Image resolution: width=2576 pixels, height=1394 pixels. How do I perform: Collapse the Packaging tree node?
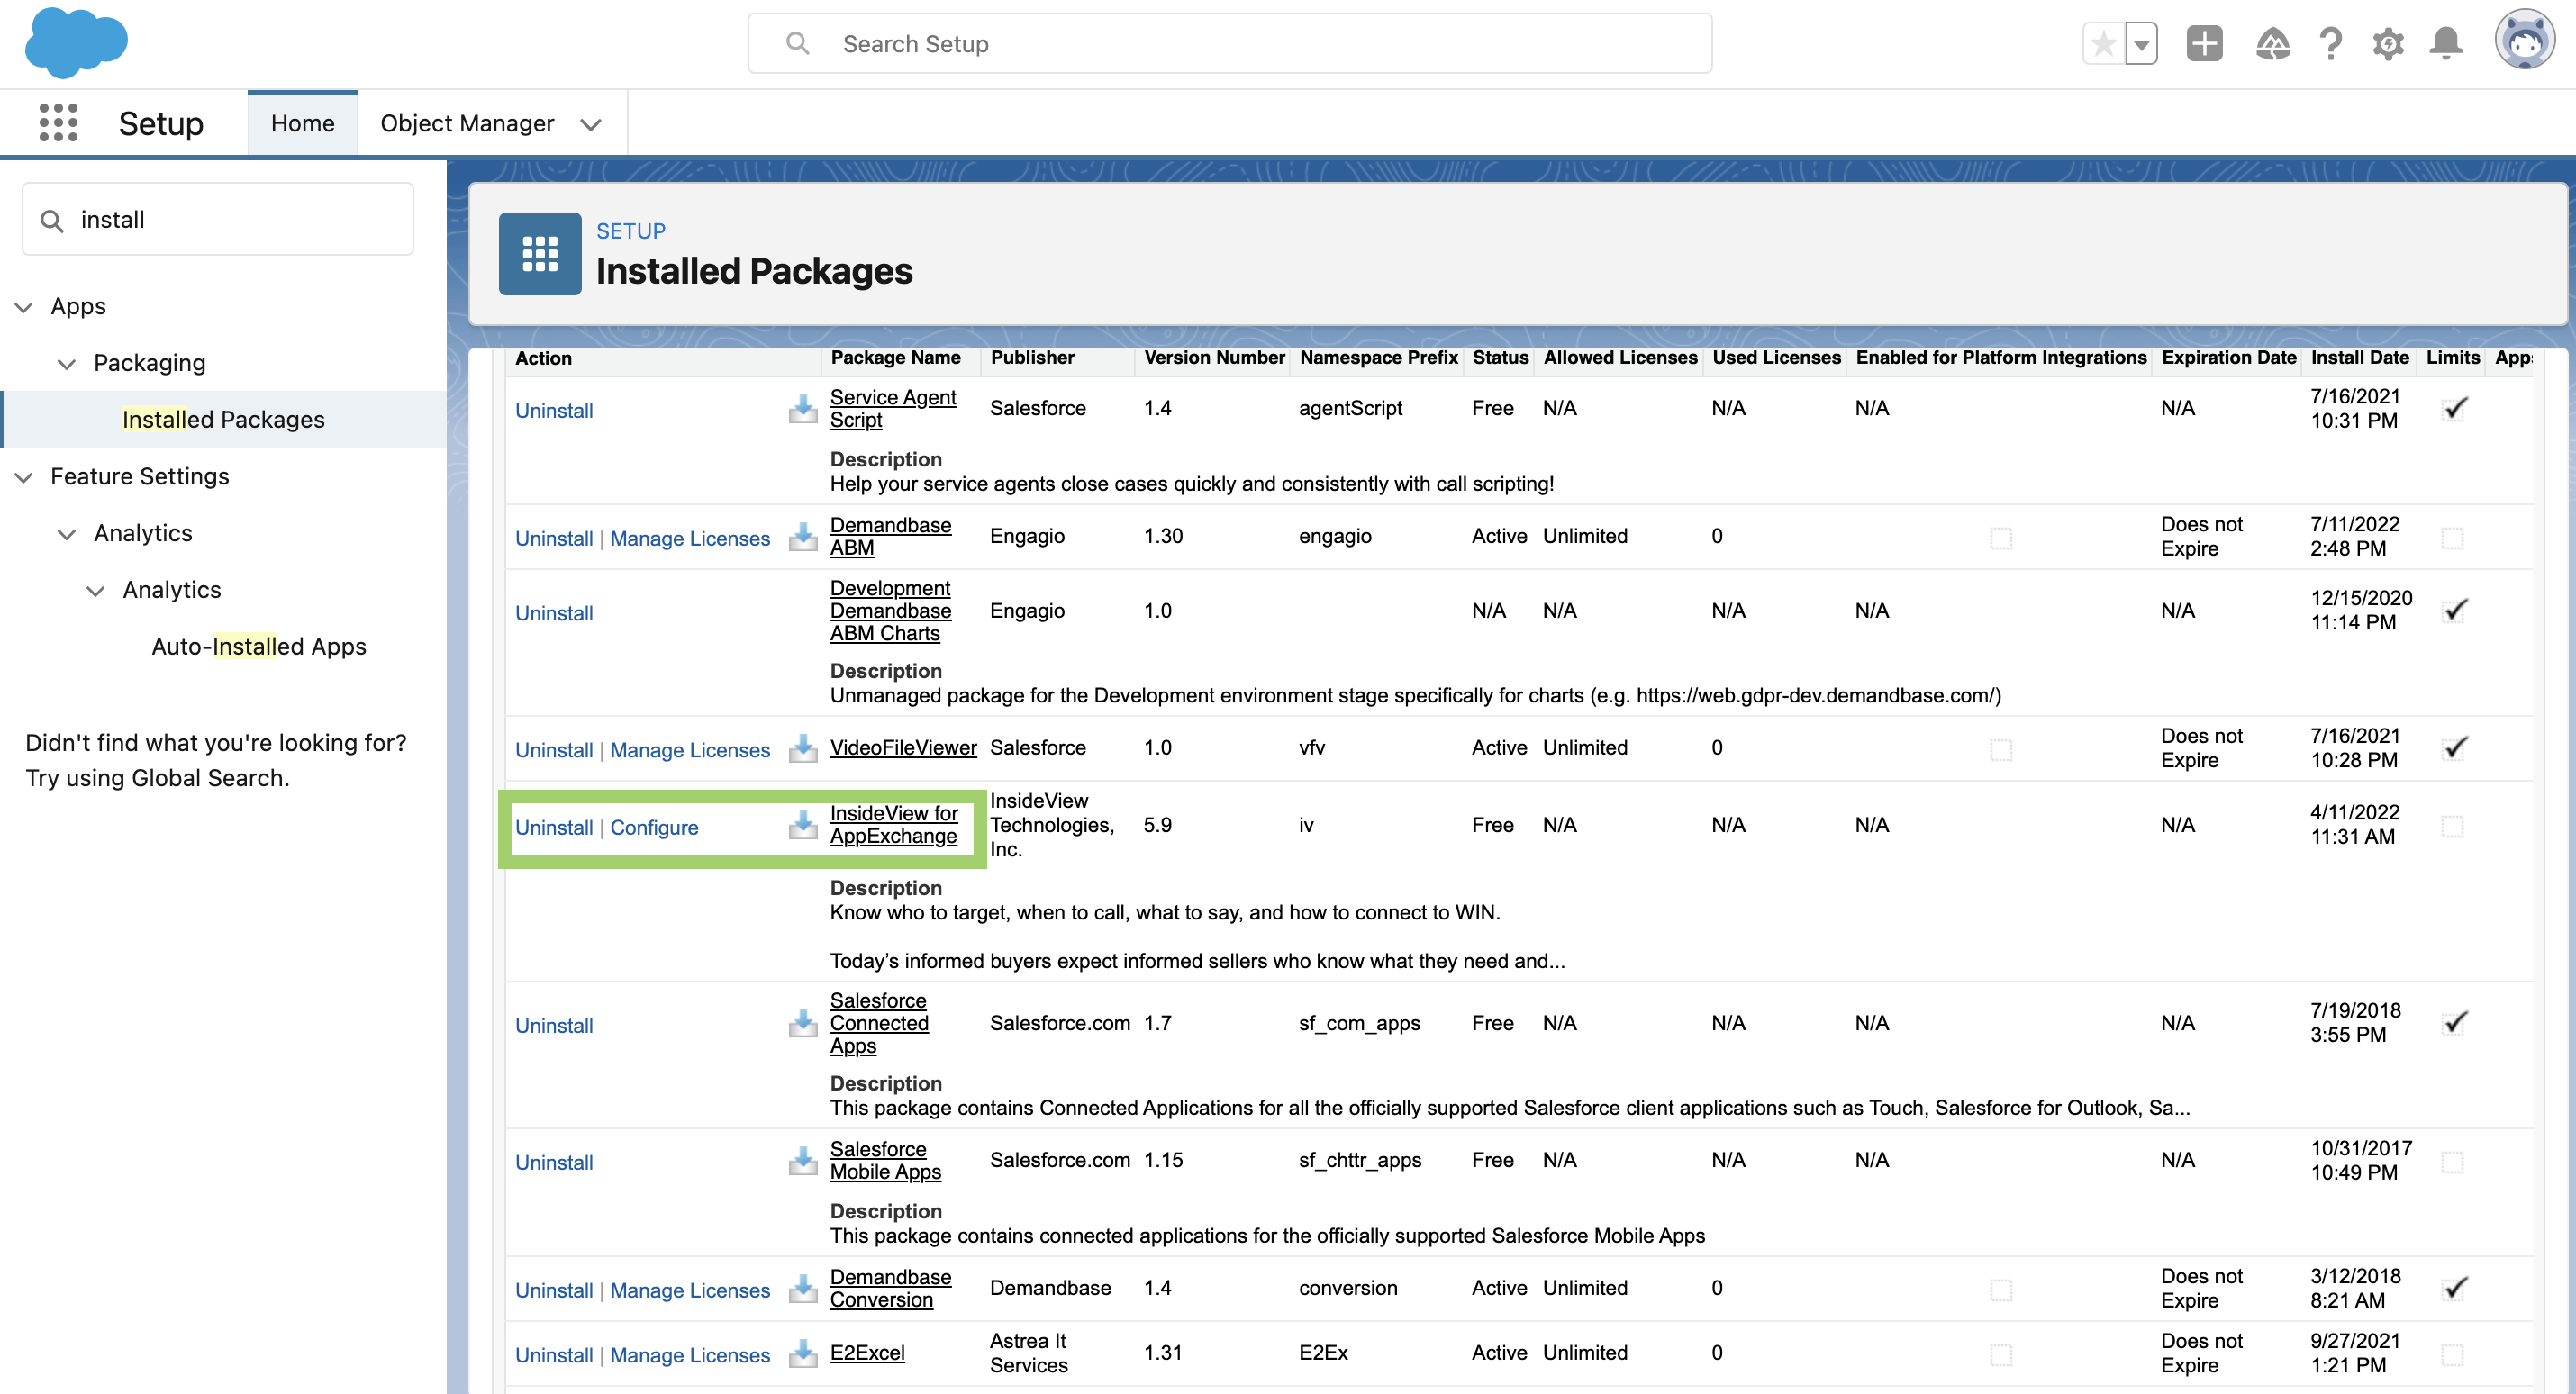tap(66, 364)
